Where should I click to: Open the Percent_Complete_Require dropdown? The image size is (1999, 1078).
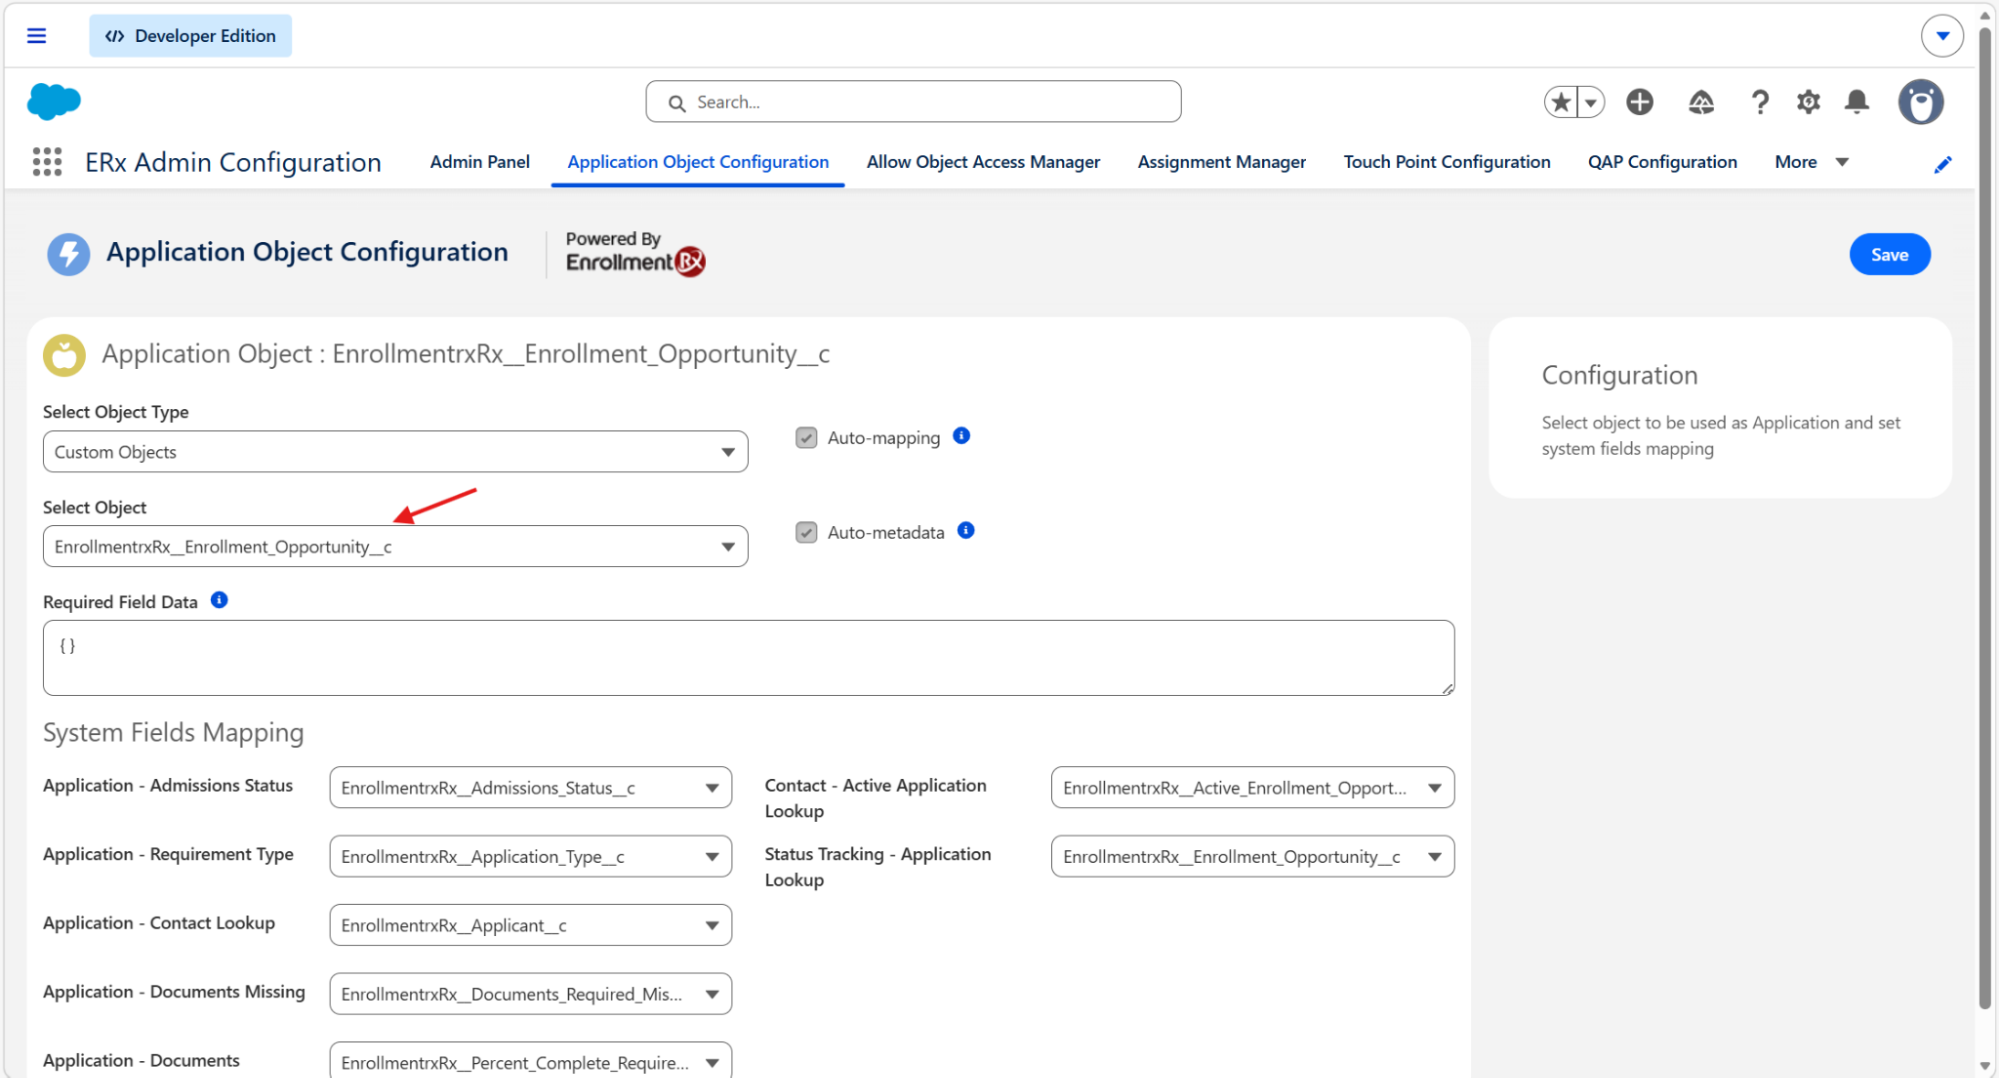point(531,1060)
